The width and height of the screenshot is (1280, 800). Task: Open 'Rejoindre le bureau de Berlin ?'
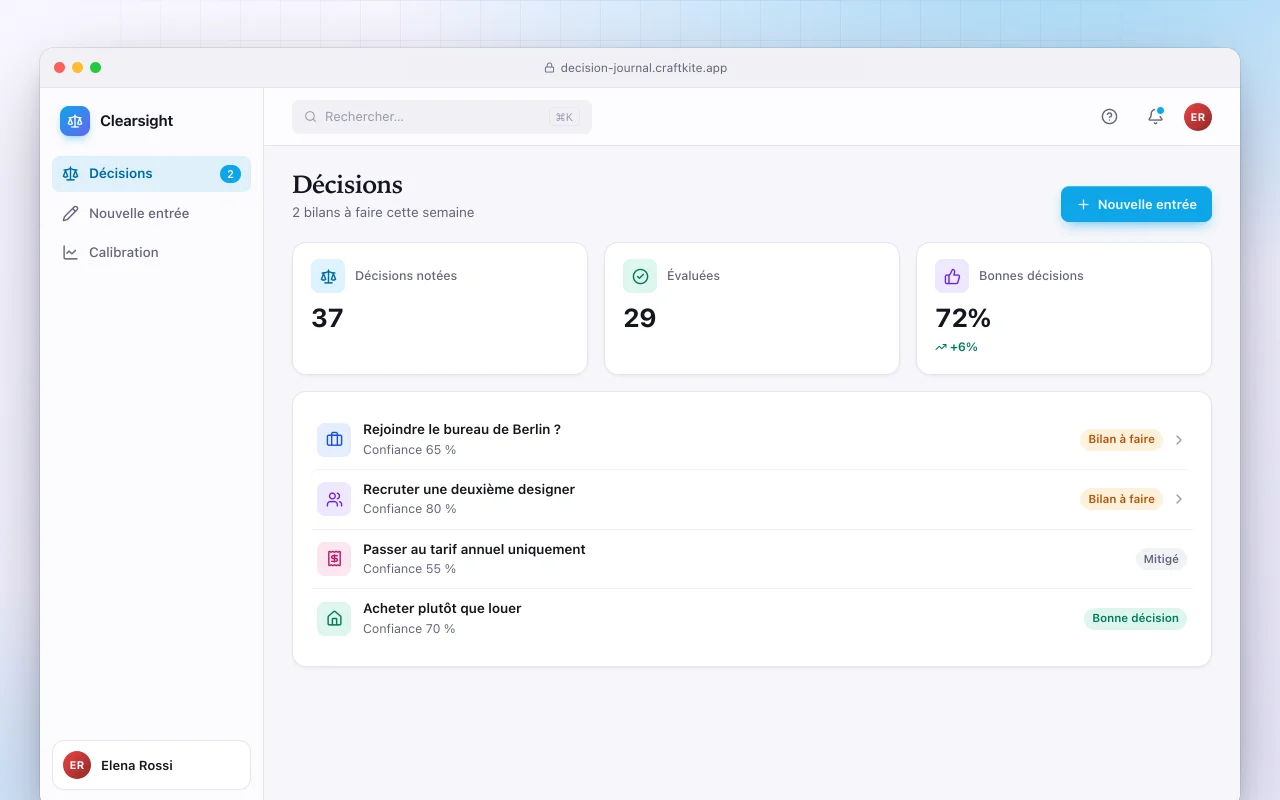click(x=752, y=440)
